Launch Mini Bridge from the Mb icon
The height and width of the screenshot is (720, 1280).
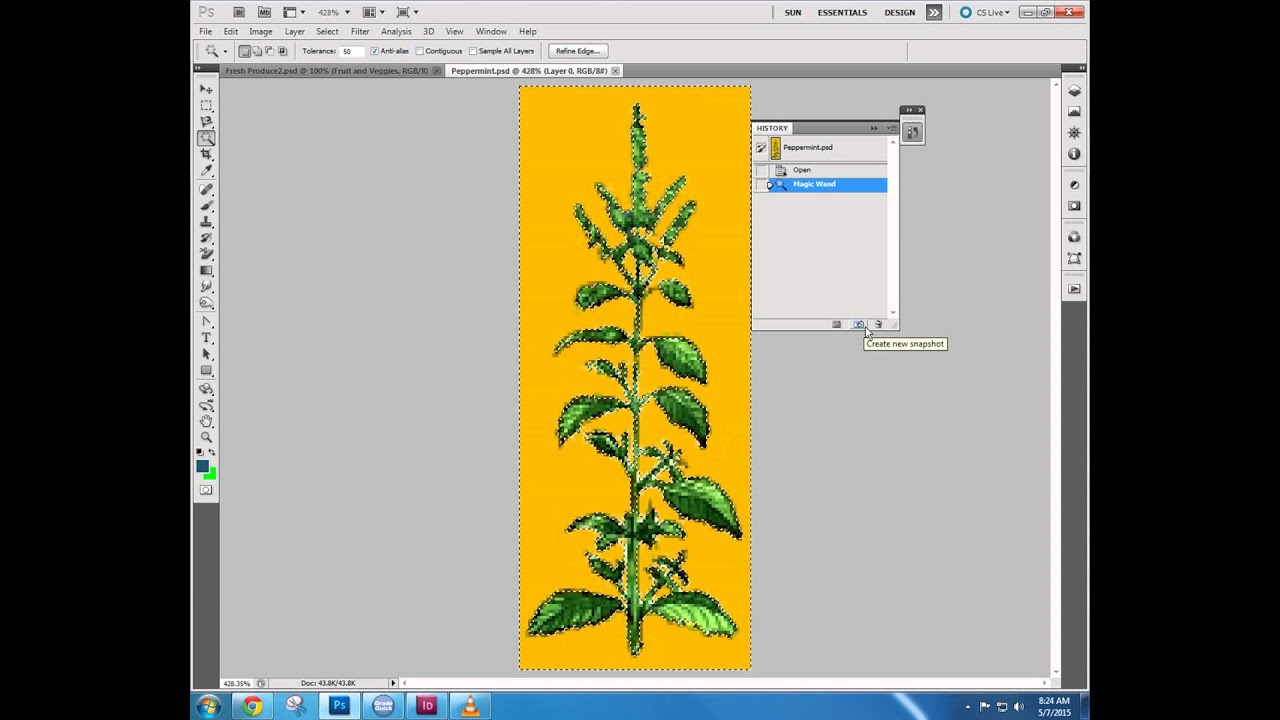pyautogui.click(x=264, y=12)
